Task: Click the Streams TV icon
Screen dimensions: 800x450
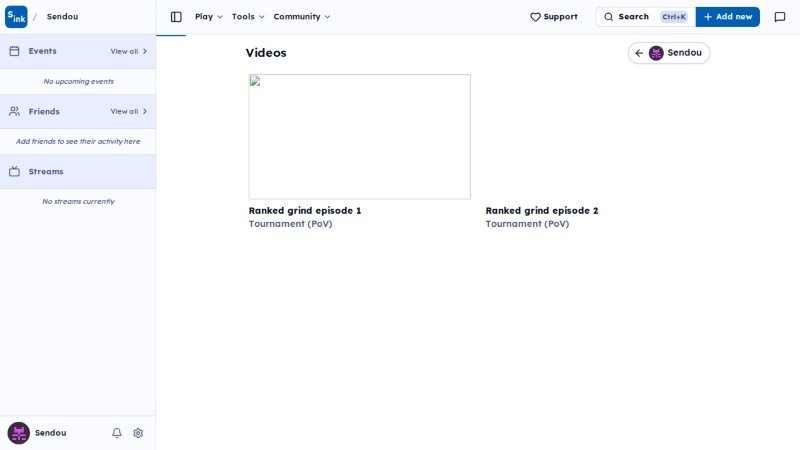Action: (x=14, y=171)
